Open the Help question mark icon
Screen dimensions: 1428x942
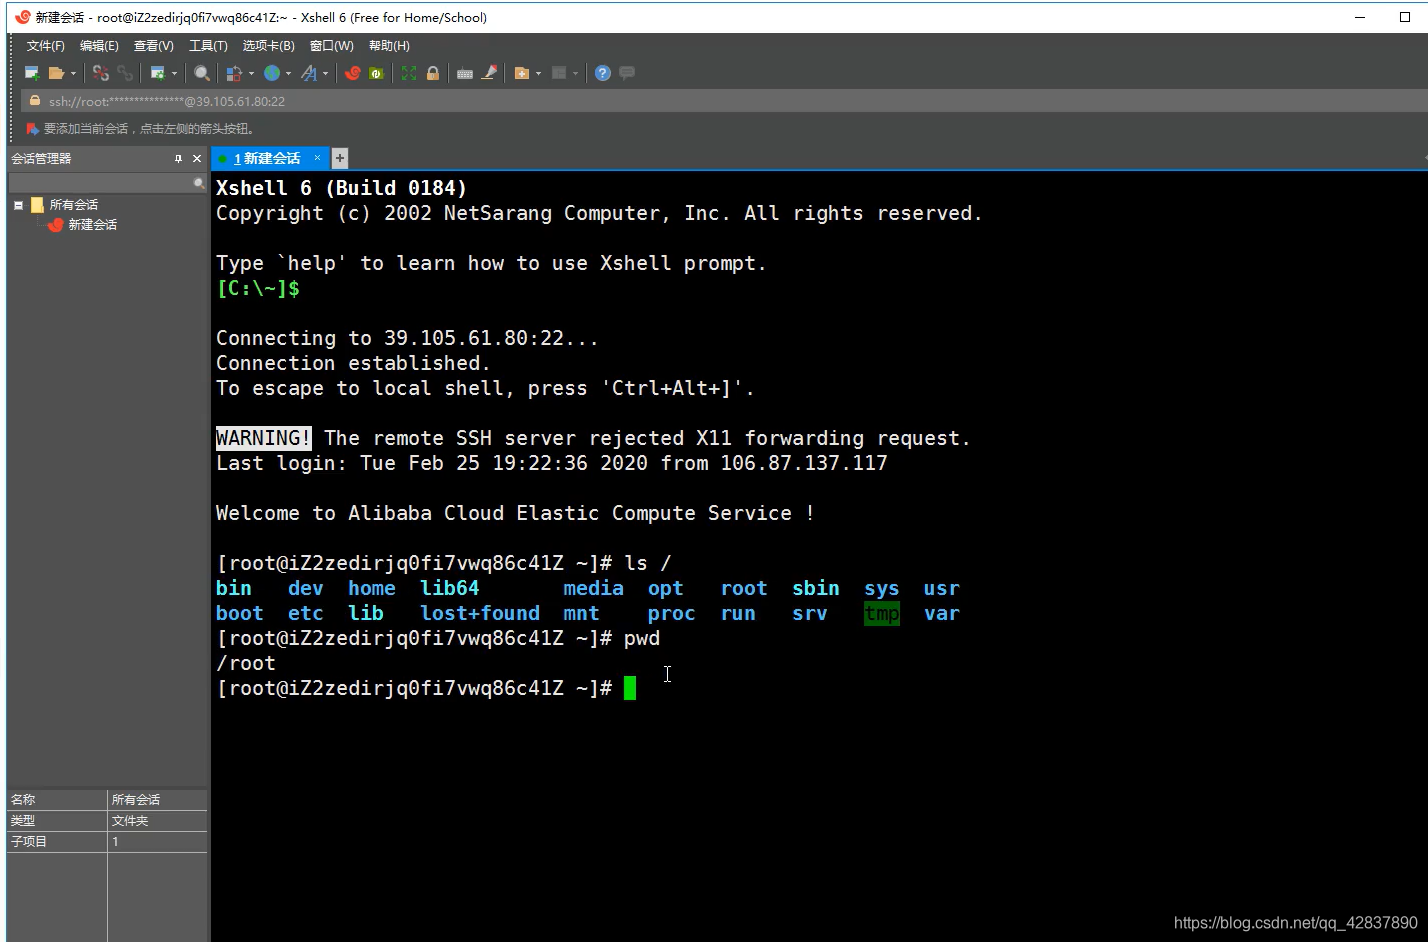pyautogui.click(x=603, y=73)
